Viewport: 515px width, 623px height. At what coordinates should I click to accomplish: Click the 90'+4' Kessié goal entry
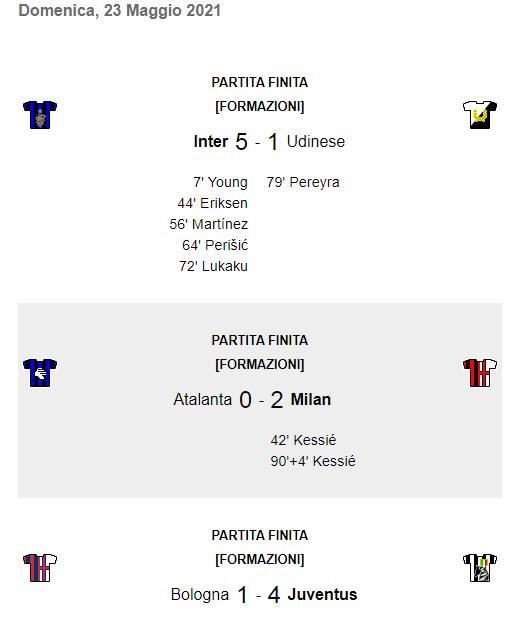point(313,461)
